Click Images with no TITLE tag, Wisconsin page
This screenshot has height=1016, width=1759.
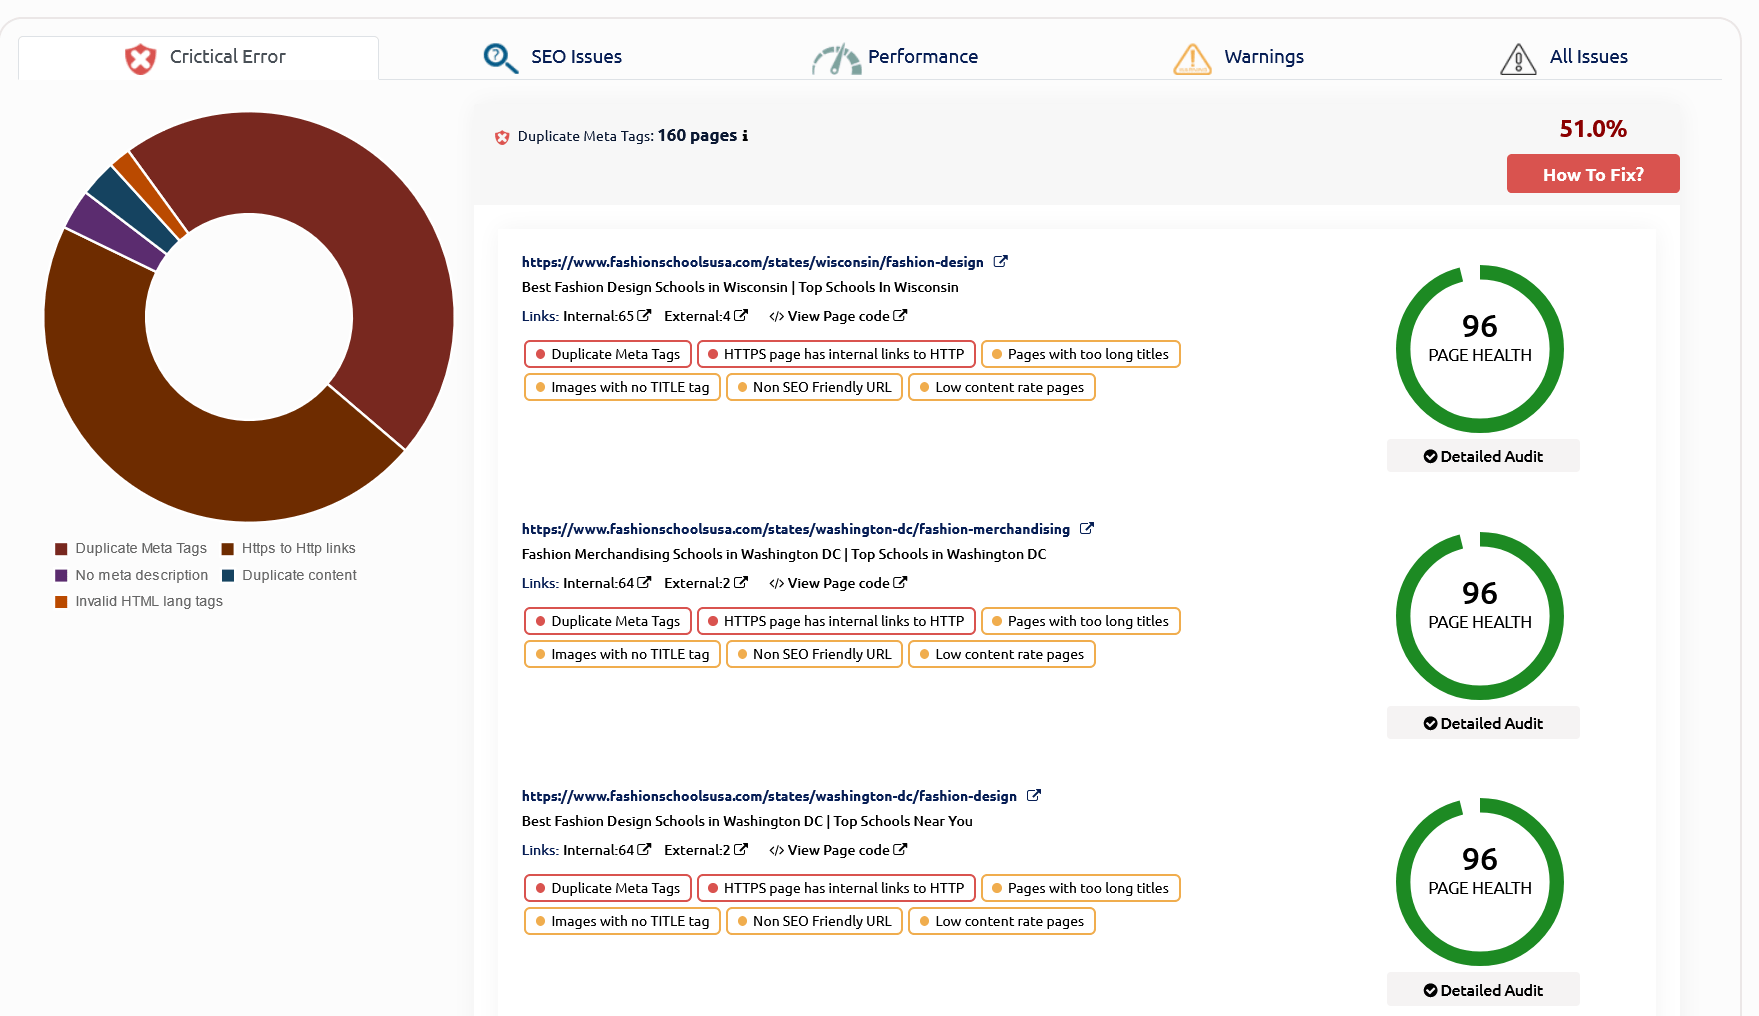pos(622,387)
